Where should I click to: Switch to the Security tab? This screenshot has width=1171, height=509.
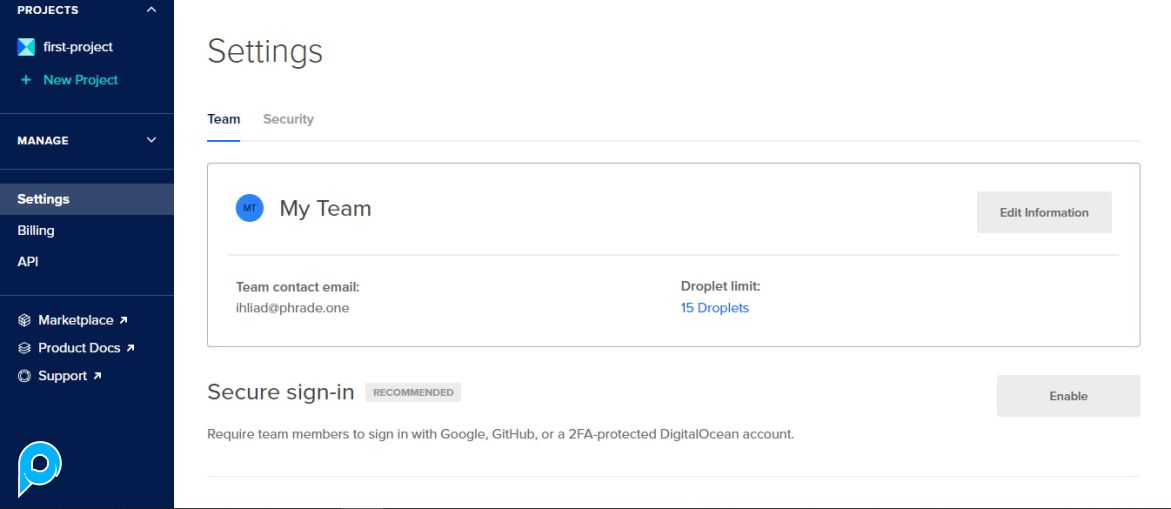288,119
